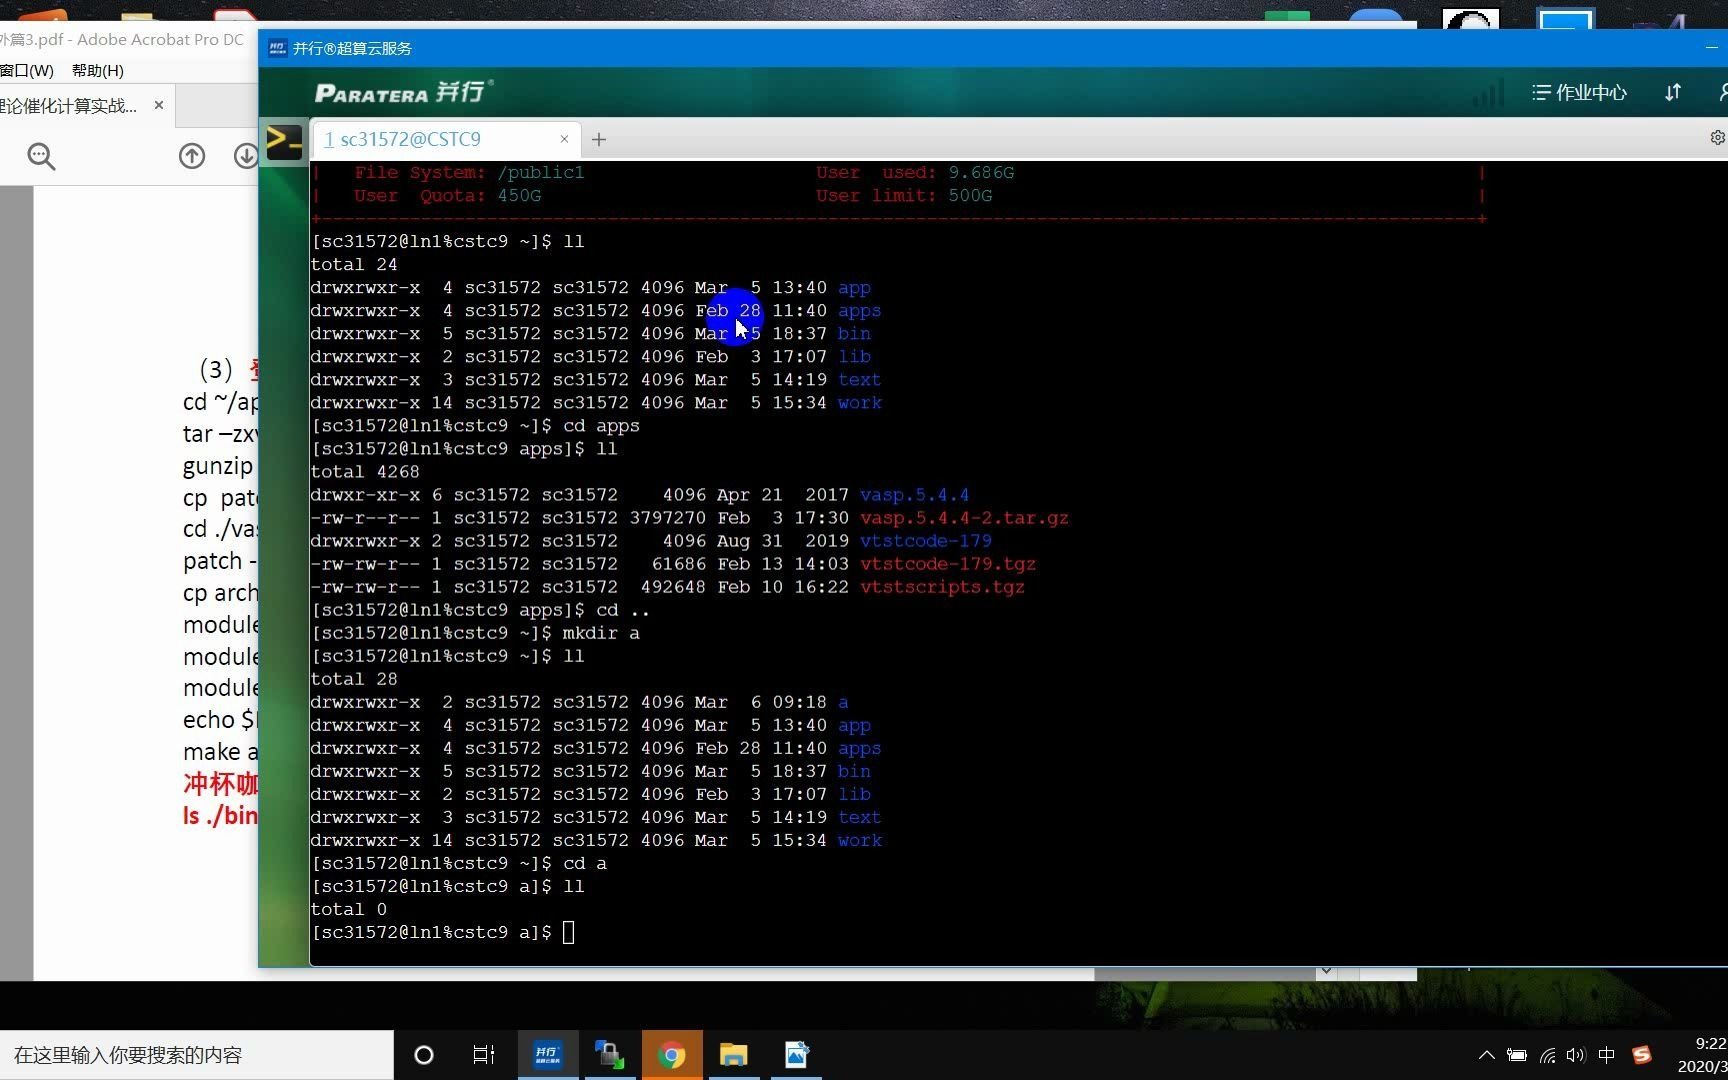Open Task View on taskbar
The width and height of the screenshot is (1728, 1080).
click(x=484, y=1055)
